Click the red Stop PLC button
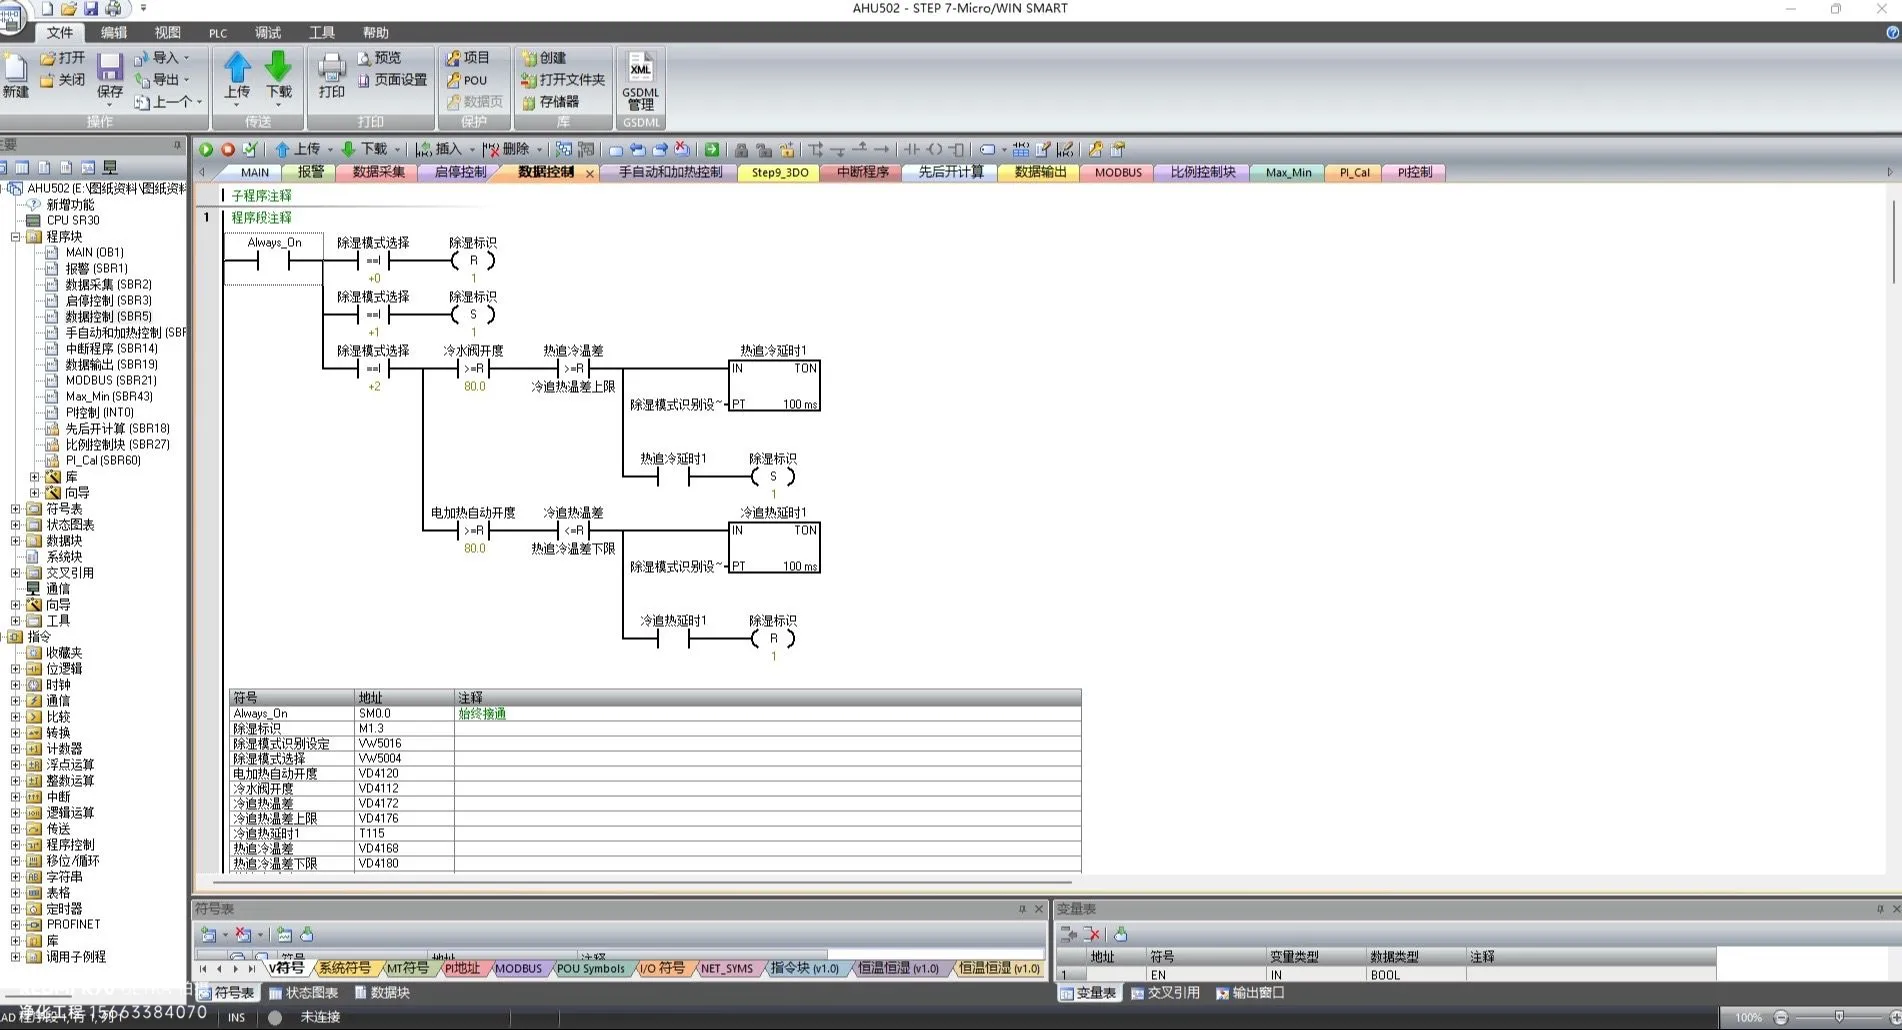1902x1030 pixels. (x=228, y=150)
